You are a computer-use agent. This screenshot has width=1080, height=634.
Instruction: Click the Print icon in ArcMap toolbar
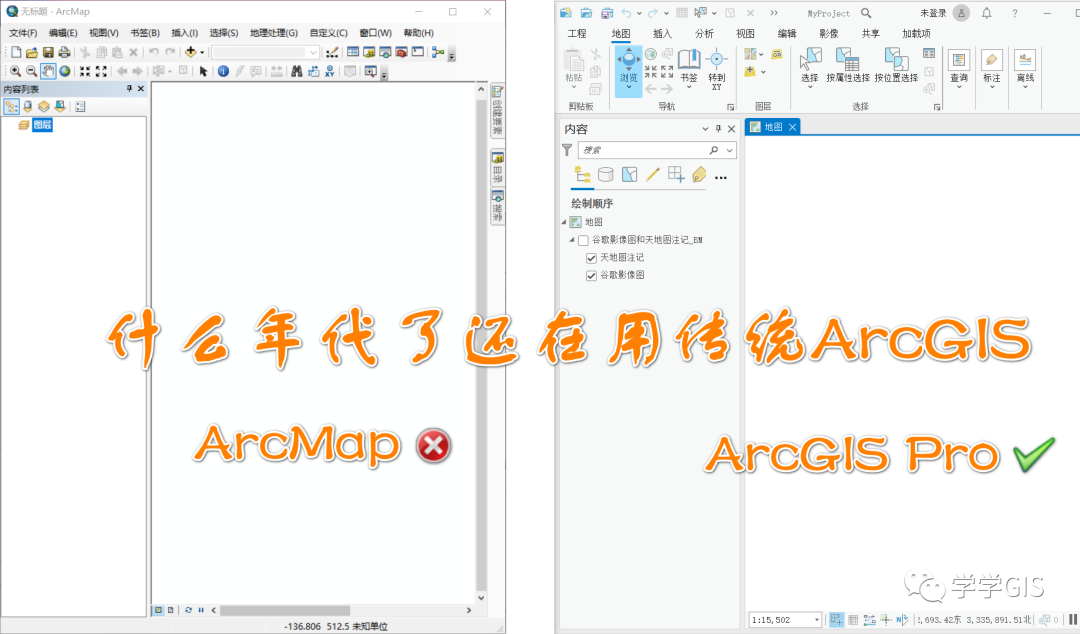pos(64,52)
